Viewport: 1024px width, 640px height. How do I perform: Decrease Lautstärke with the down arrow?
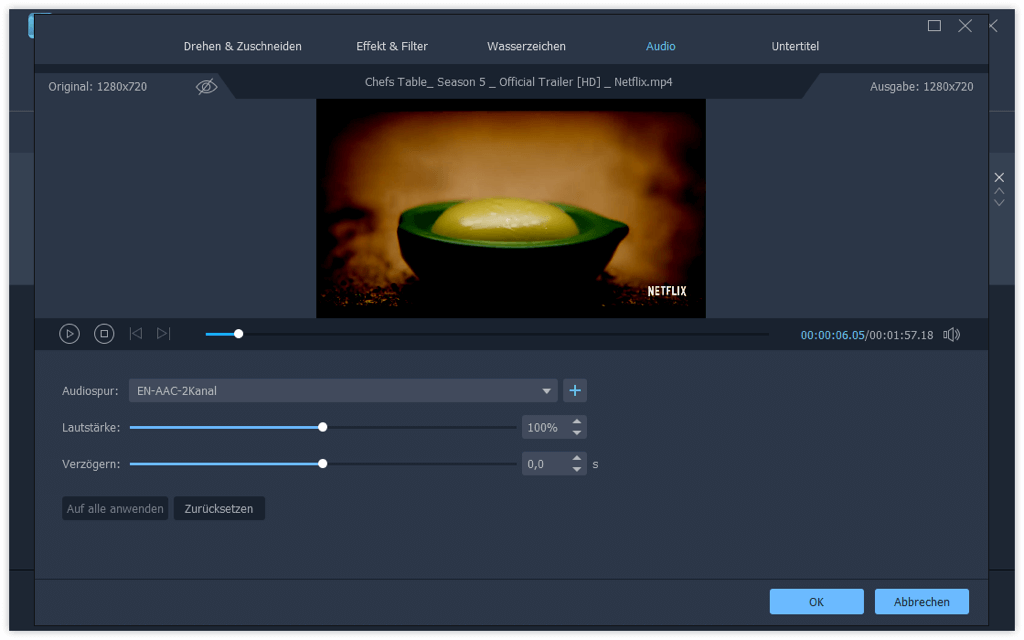point(577,433)
